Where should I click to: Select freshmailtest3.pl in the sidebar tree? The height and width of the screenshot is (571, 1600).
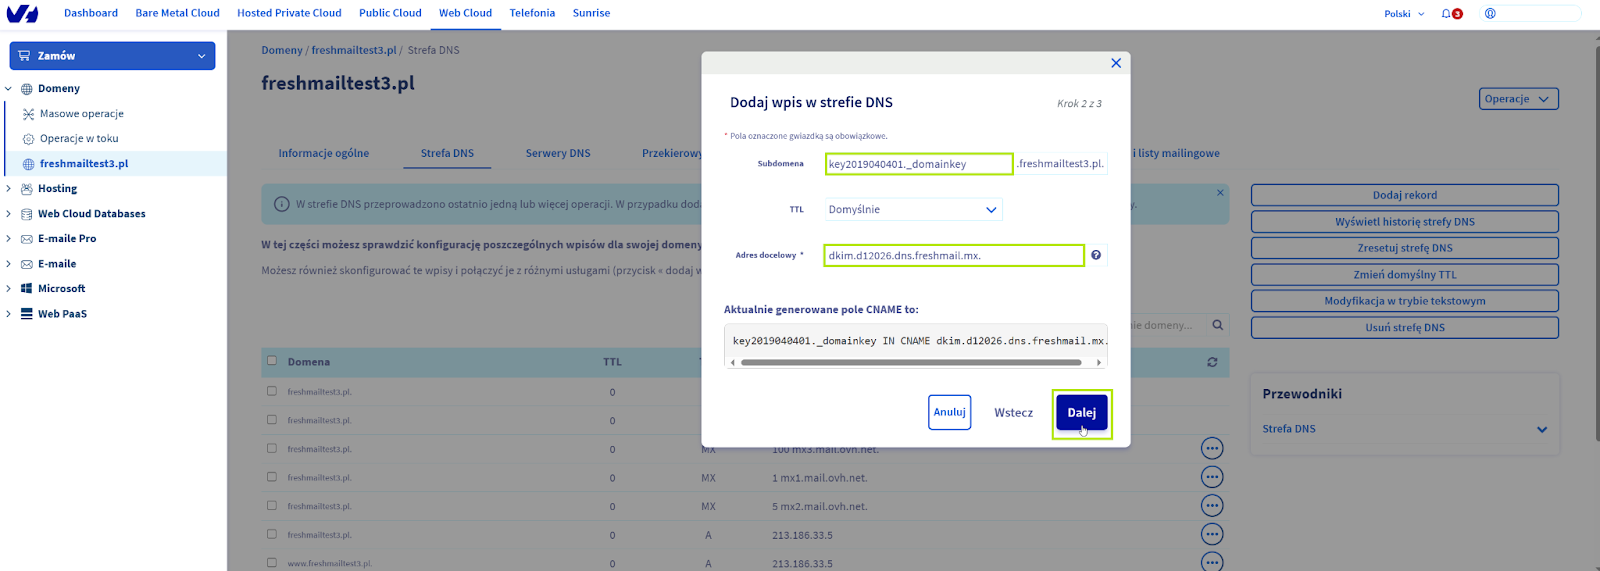84,164
